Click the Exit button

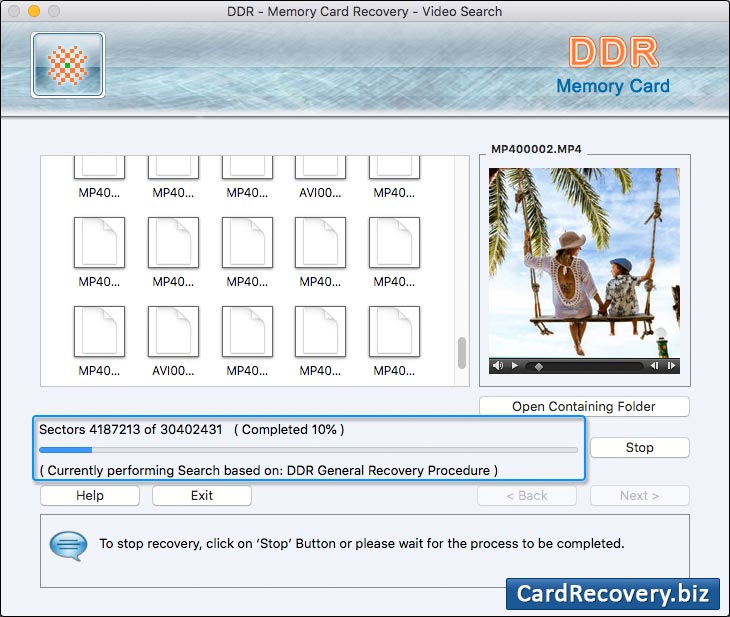pos(202,495)
